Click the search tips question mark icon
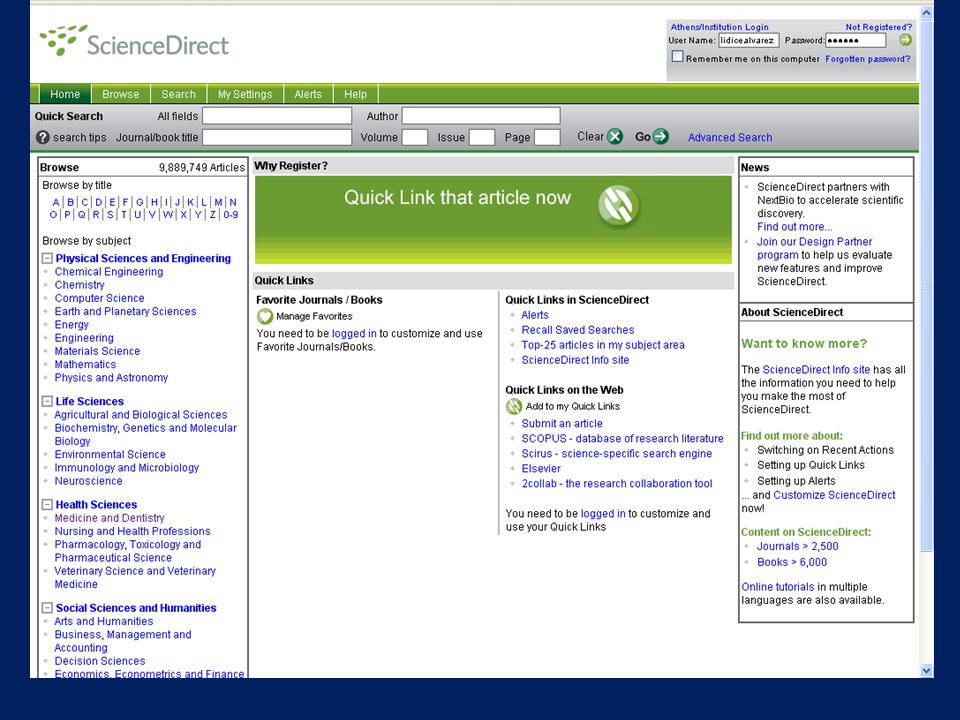The width and height of the screenshot is (960, 720). click(x=42, y=137)
